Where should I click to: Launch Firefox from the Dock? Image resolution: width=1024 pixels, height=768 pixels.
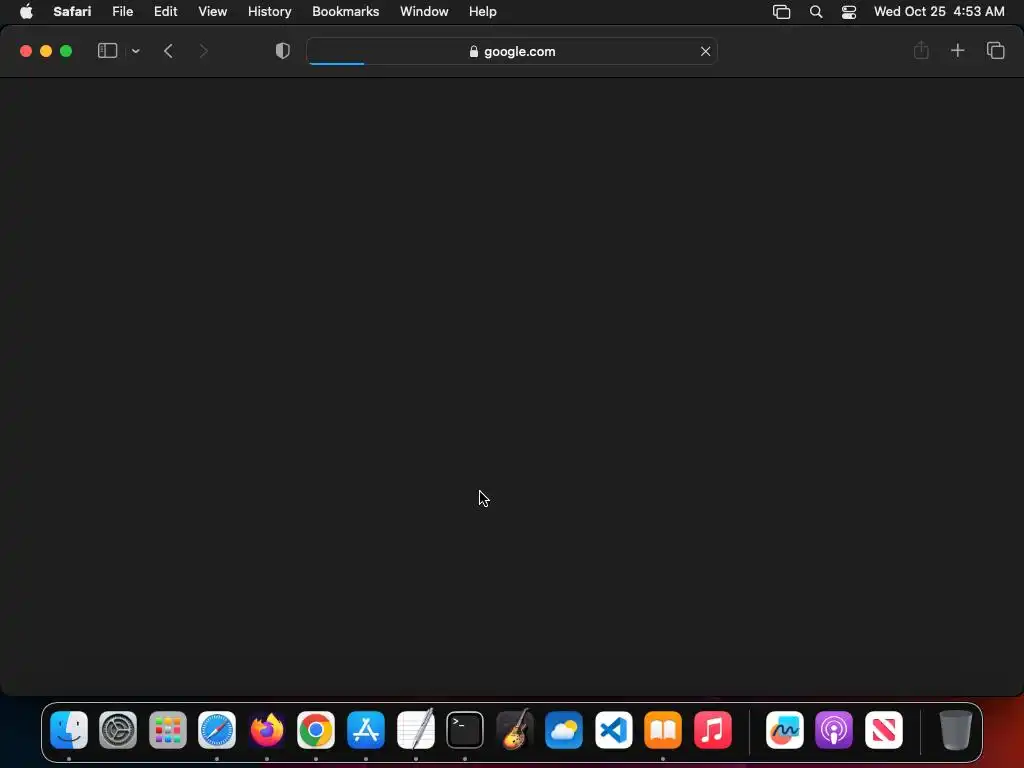[266, 729]
